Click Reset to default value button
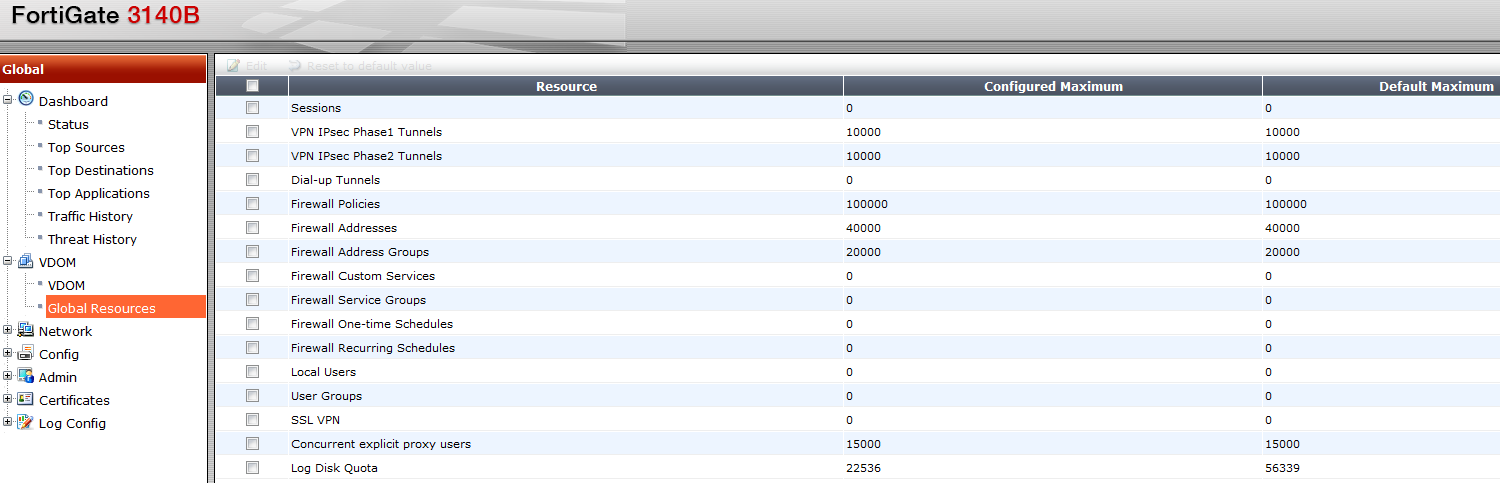Viewport: 1500px width, 483px height. [360, 65]
